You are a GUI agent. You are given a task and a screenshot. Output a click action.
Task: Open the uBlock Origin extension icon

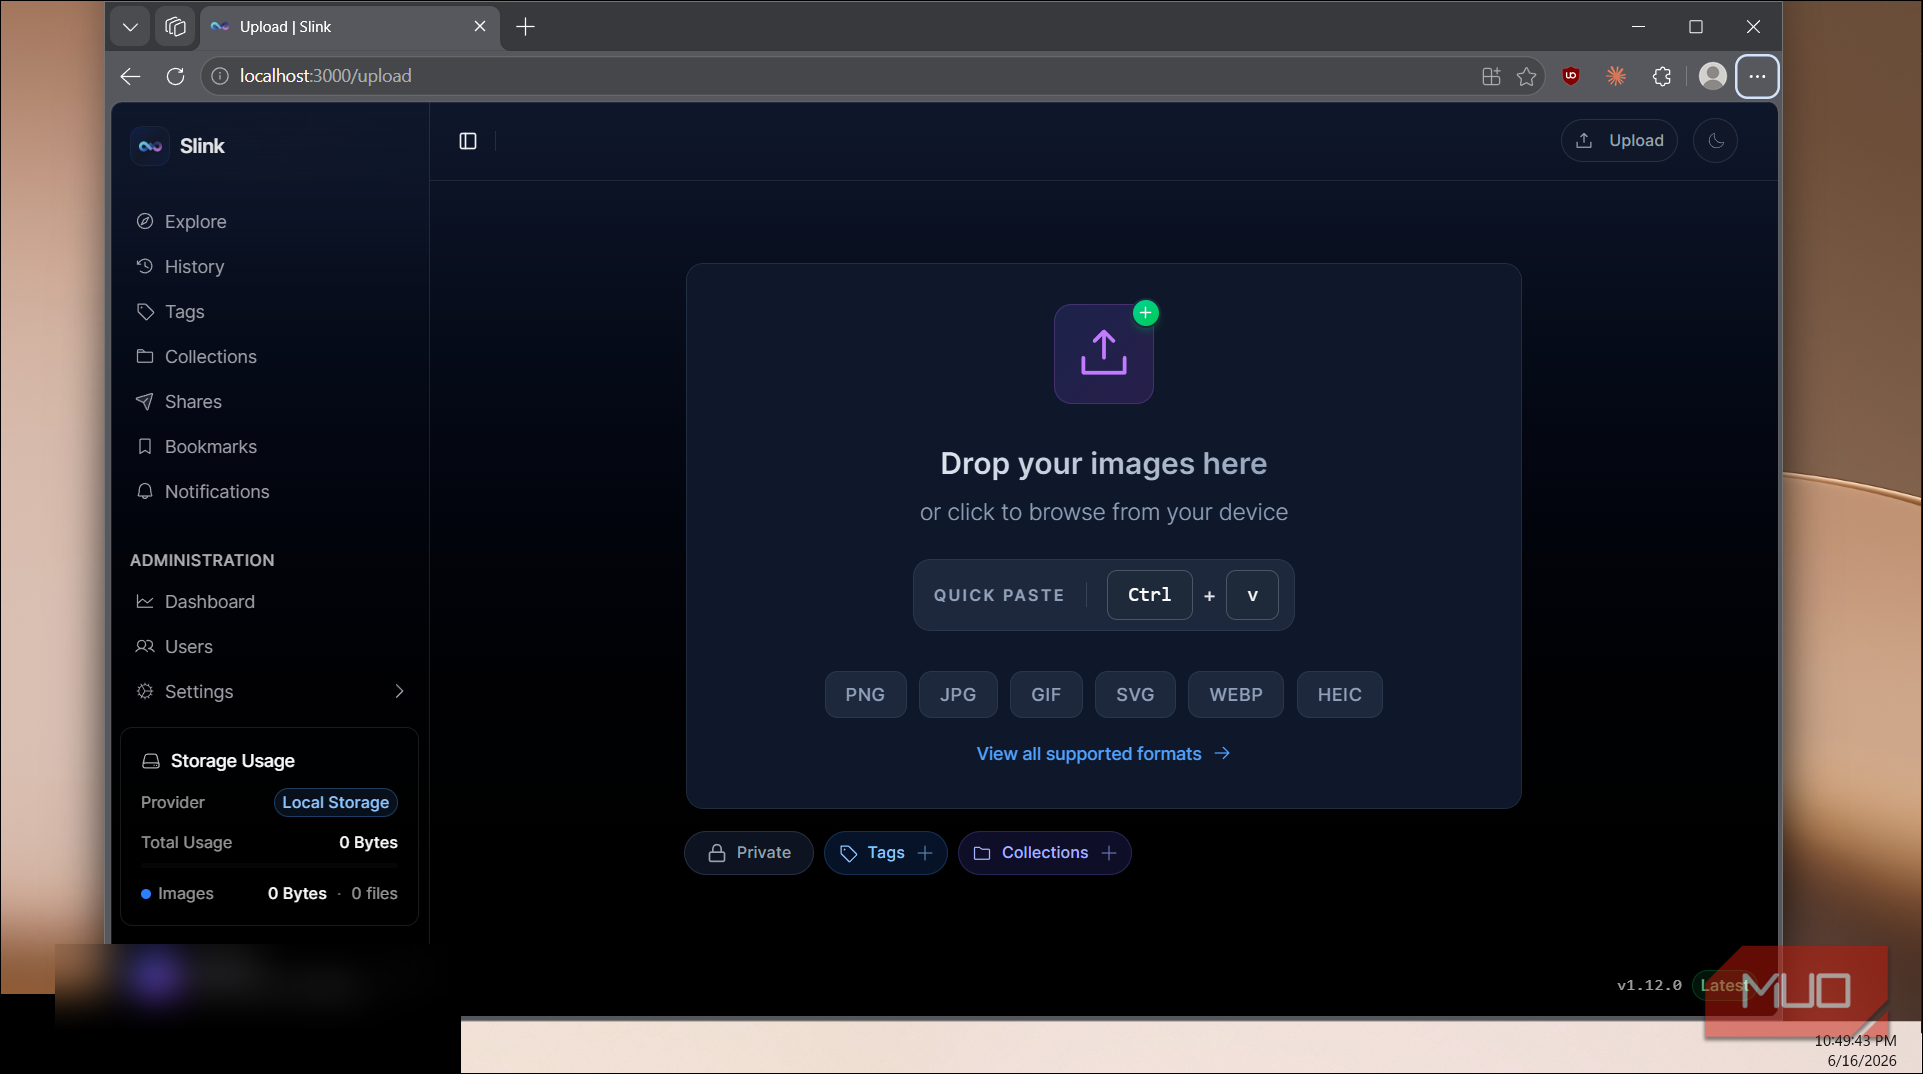point(1571,76)
